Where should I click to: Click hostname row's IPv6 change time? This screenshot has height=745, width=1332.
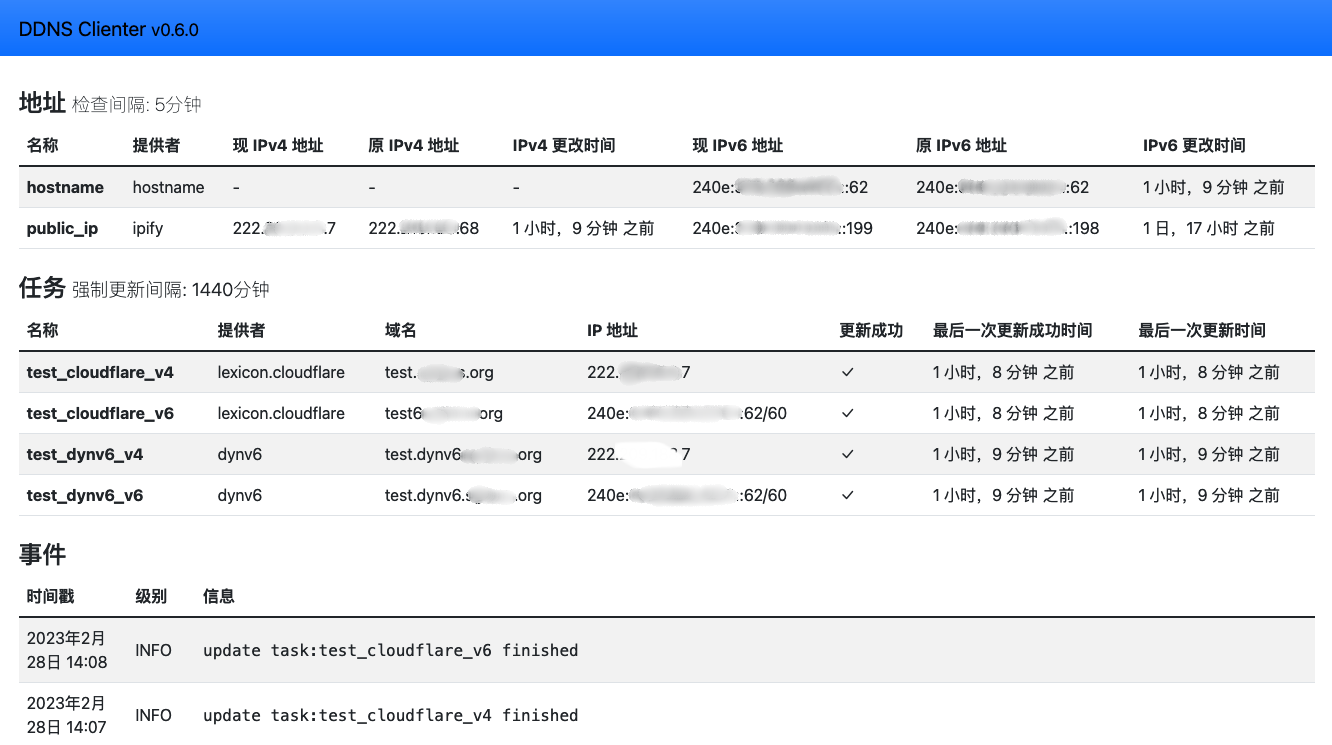coord(1214,187)
